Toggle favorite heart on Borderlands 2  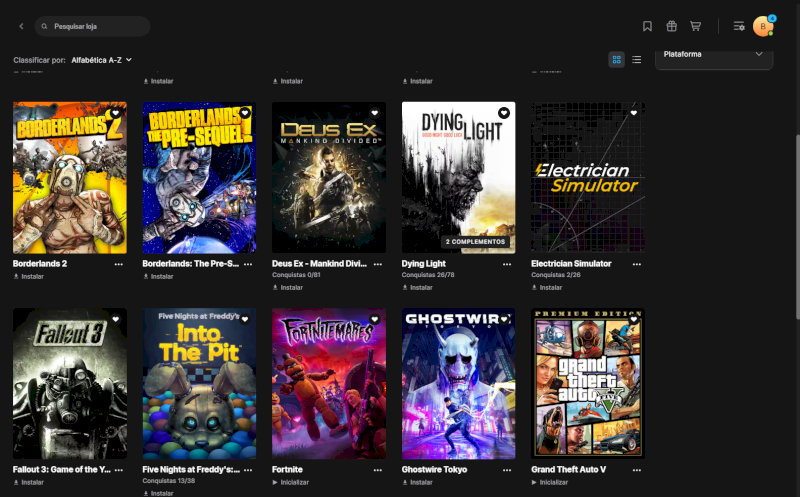tap(115, 113)
